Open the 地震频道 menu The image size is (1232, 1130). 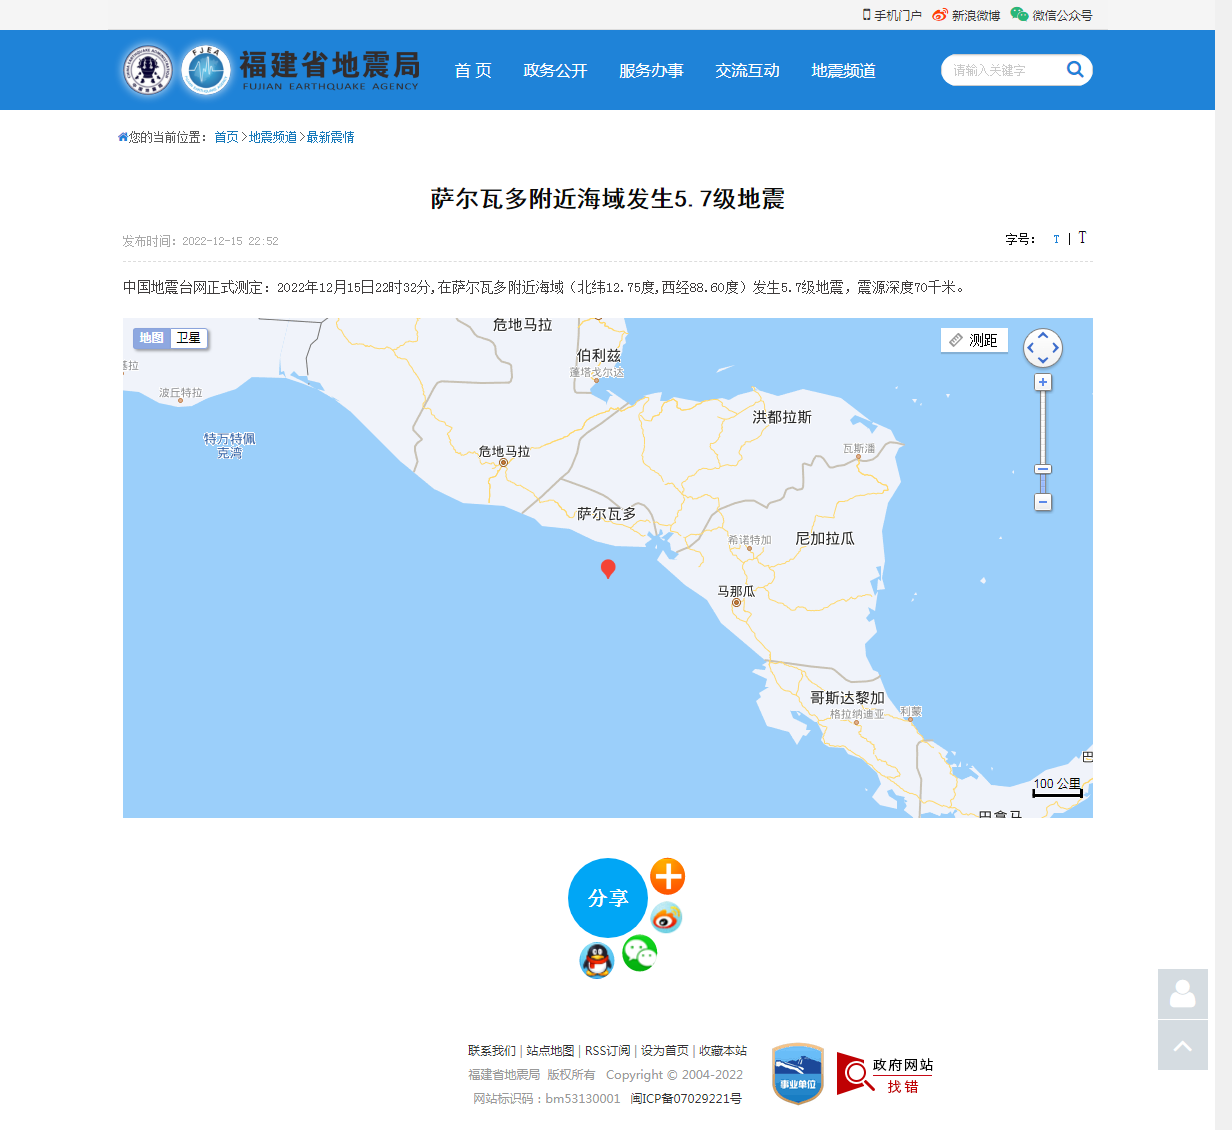[843, 70]
